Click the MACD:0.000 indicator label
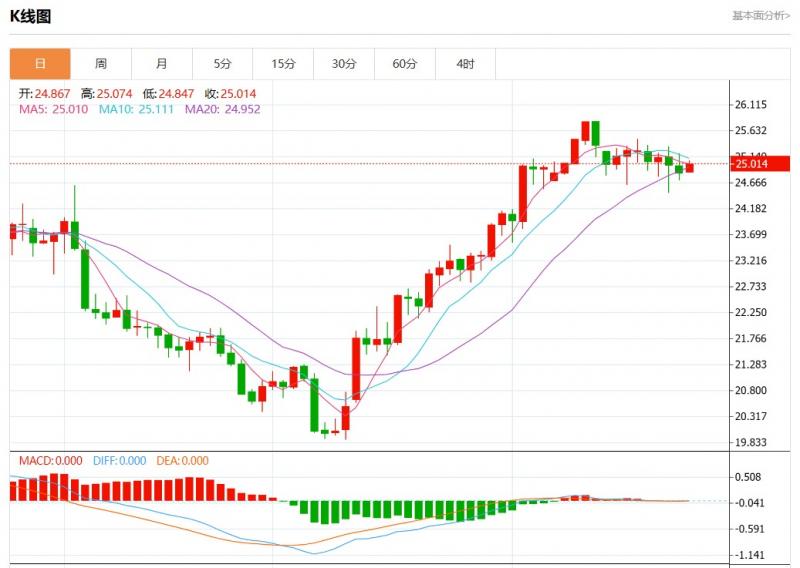800x568 pixels. [51, 461]
